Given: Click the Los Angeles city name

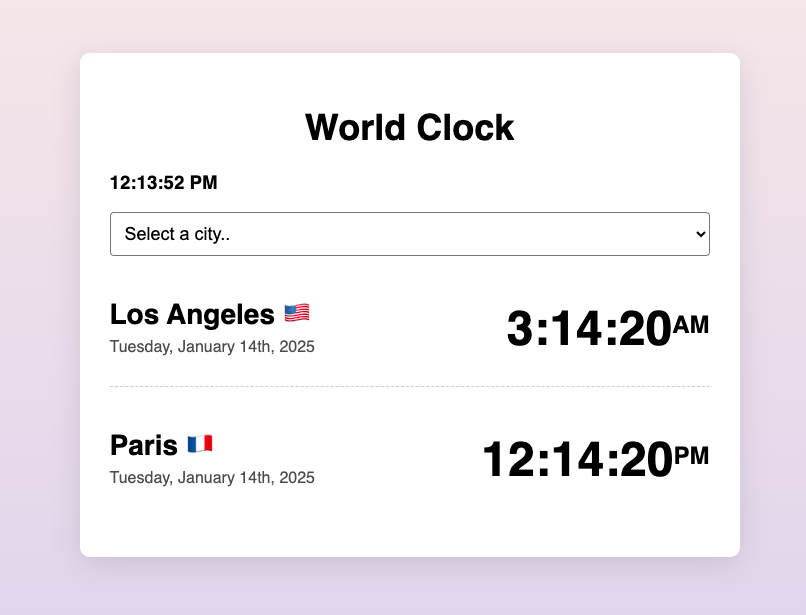Looking at the screenshot, I should coord(192,314).
